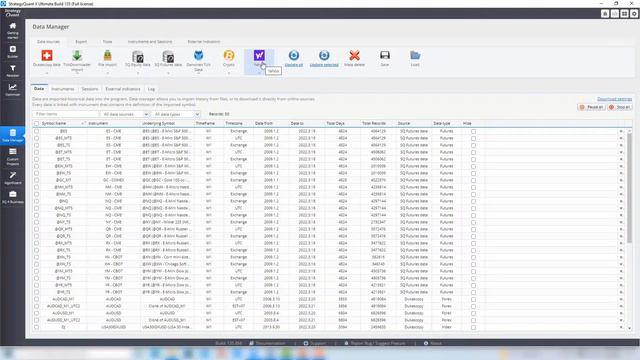Select the Log sub-tab

point(151,89)
